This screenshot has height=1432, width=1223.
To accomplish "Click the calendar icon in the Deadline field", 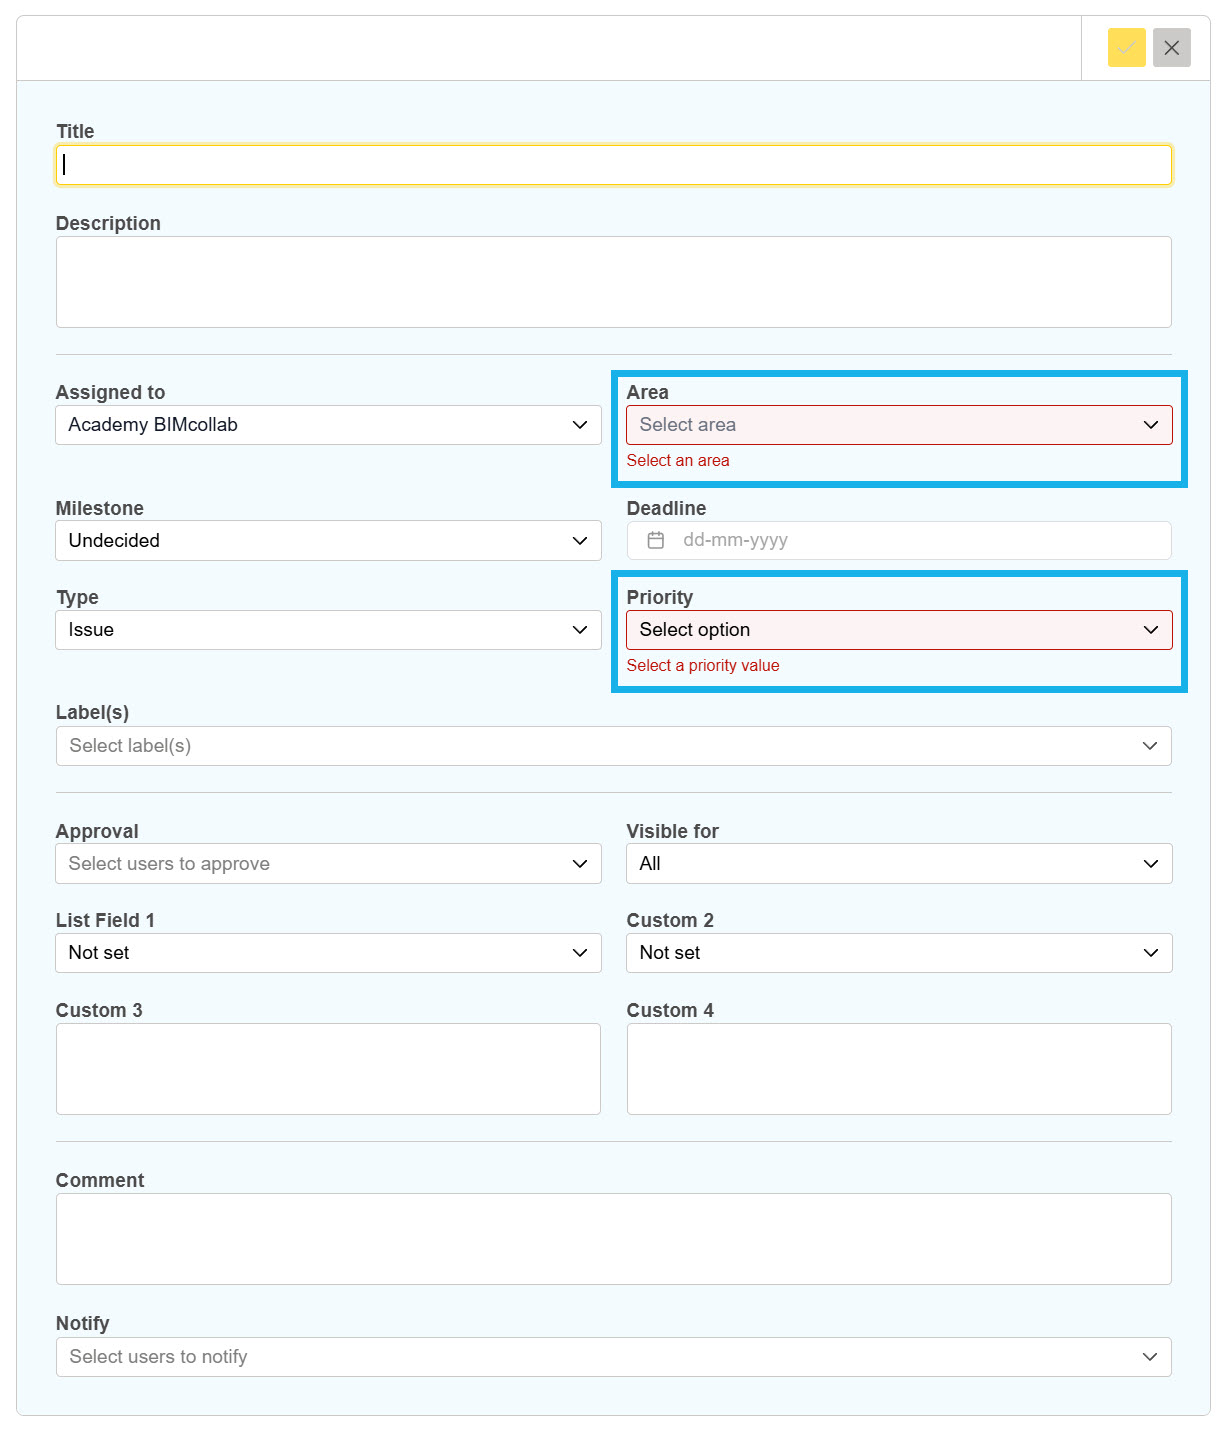I will click(656, 540).
